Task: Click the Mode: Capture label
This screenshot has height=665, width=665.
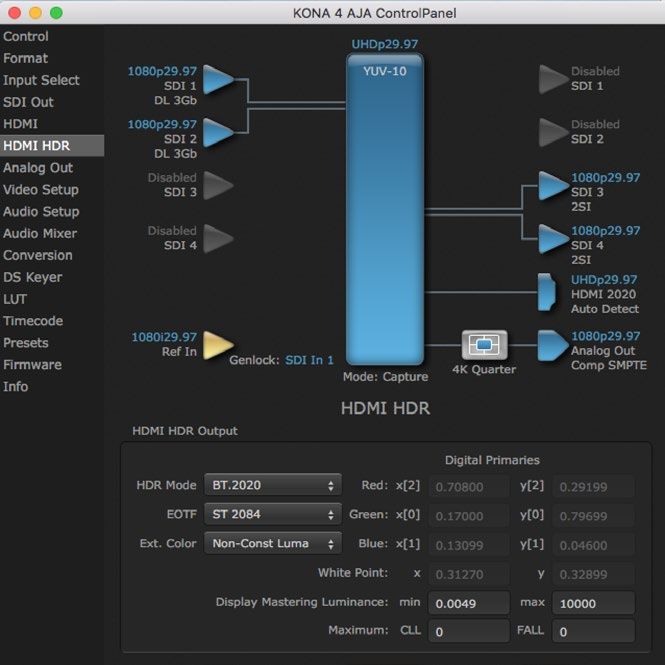Action: 386,377
